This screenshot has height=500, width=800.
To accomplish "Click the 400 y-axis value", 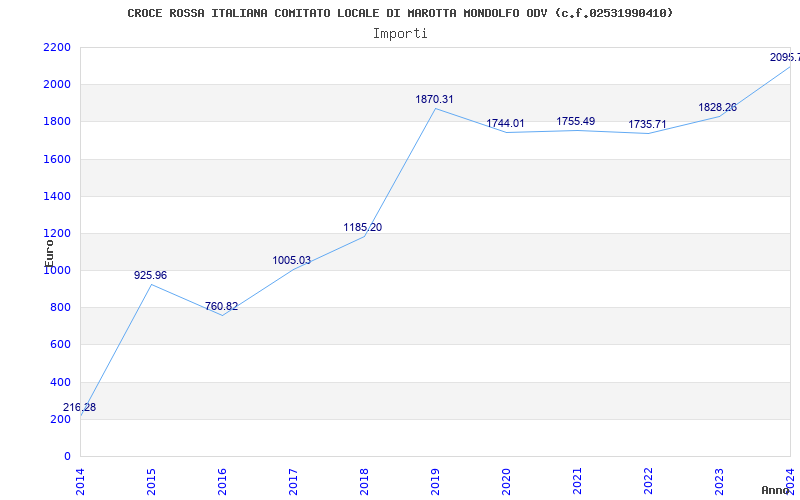I will coord(61,382).
